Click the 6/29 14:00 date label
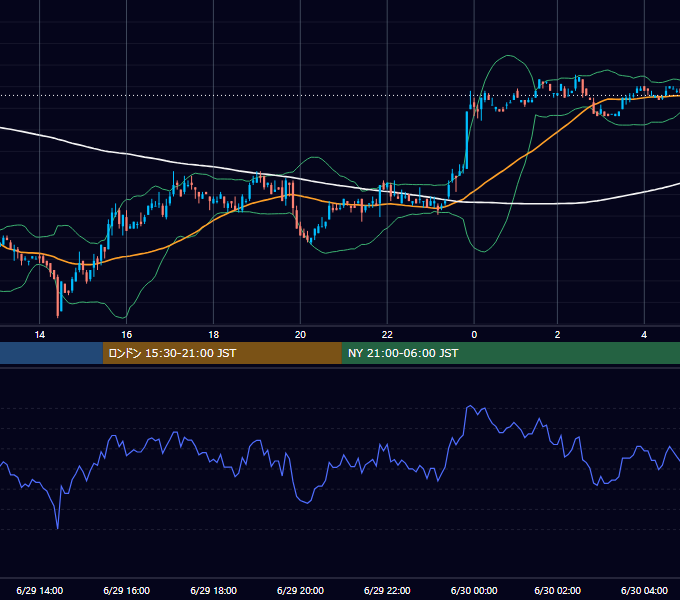The width and height of the screenshot is (680, 600). 39,590
